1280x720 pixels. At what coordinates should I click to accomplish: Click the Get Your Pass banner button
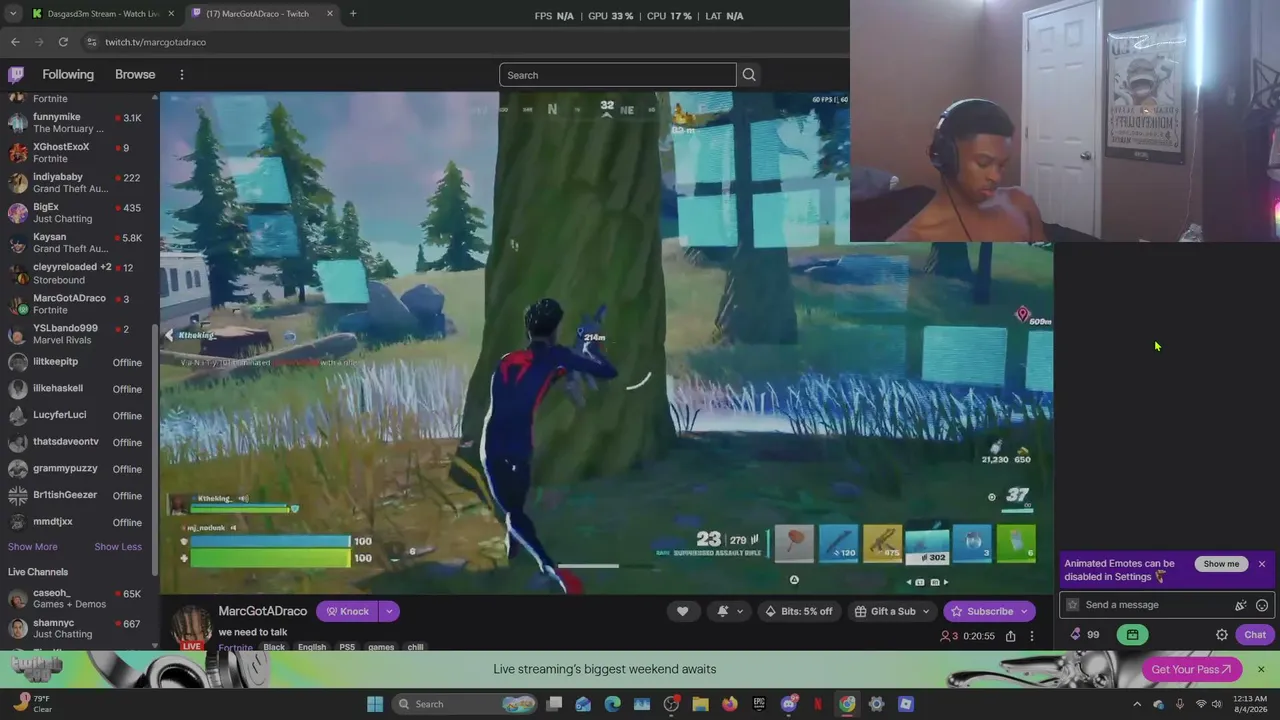[1191, 670]
